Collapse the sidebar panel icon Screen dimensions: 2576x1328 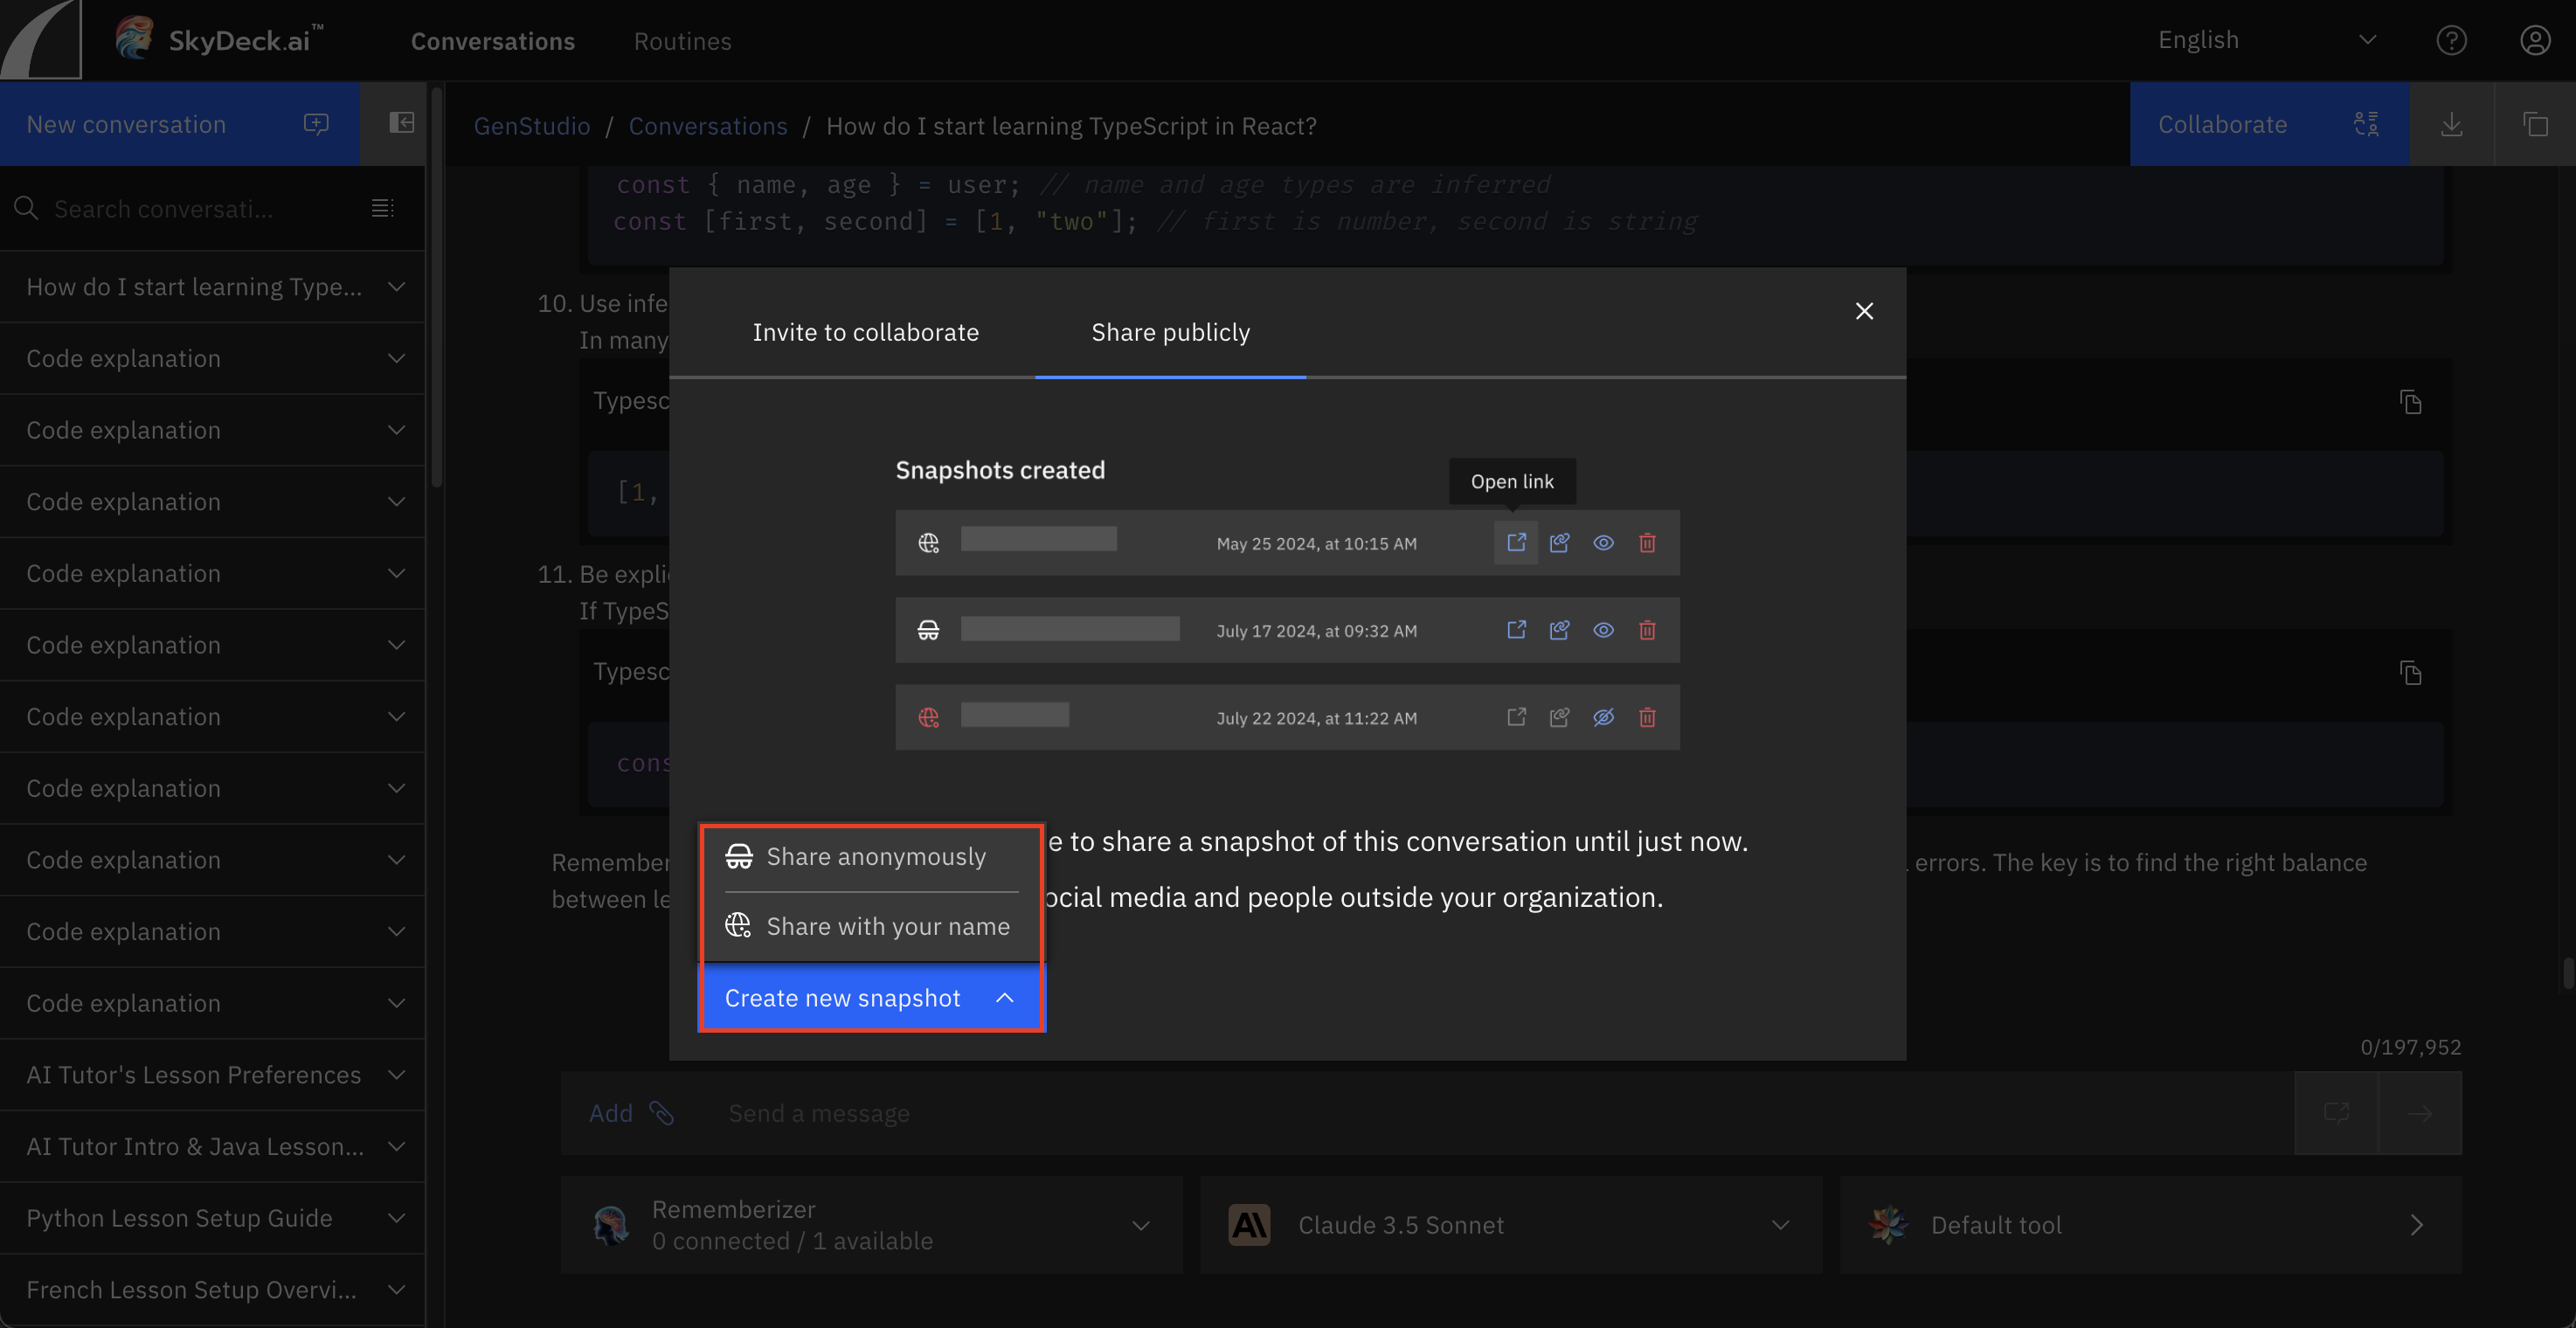coord(401,123)
